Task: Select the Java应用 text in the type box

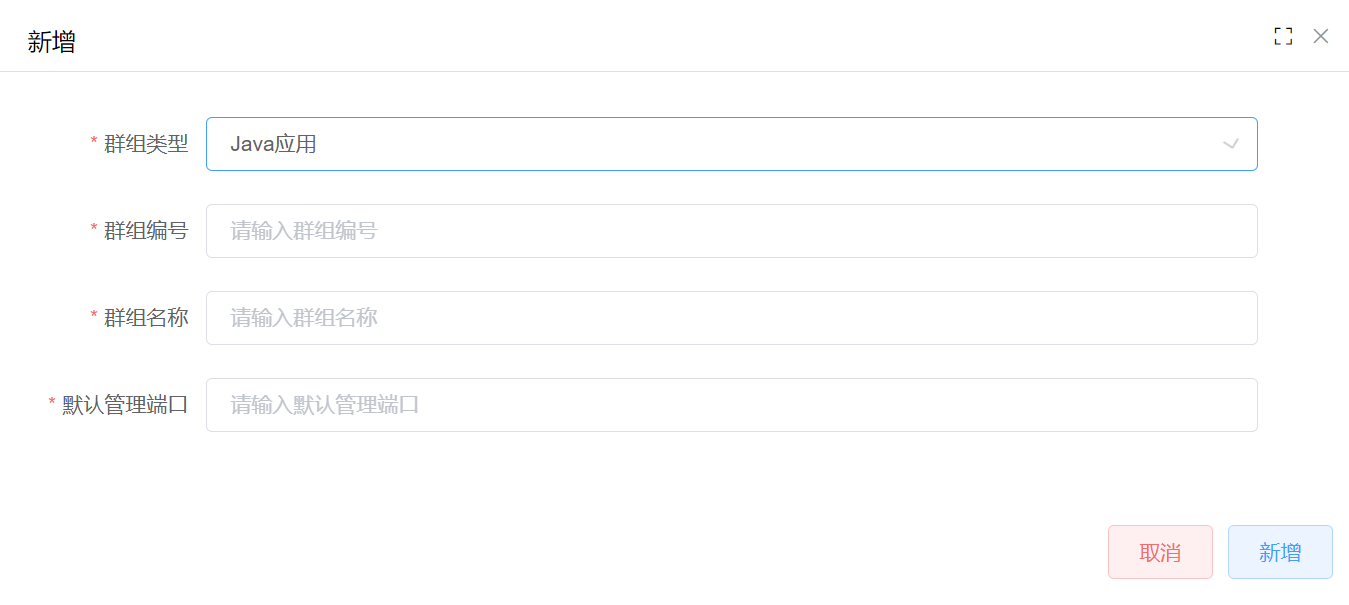Action: click(x=273, y=144)
